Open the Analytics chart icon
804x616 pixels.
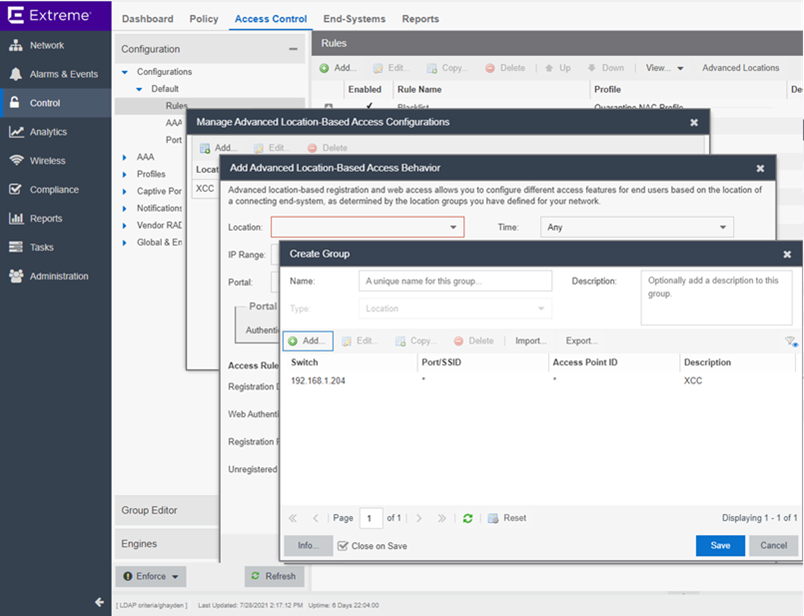[16, 132]
